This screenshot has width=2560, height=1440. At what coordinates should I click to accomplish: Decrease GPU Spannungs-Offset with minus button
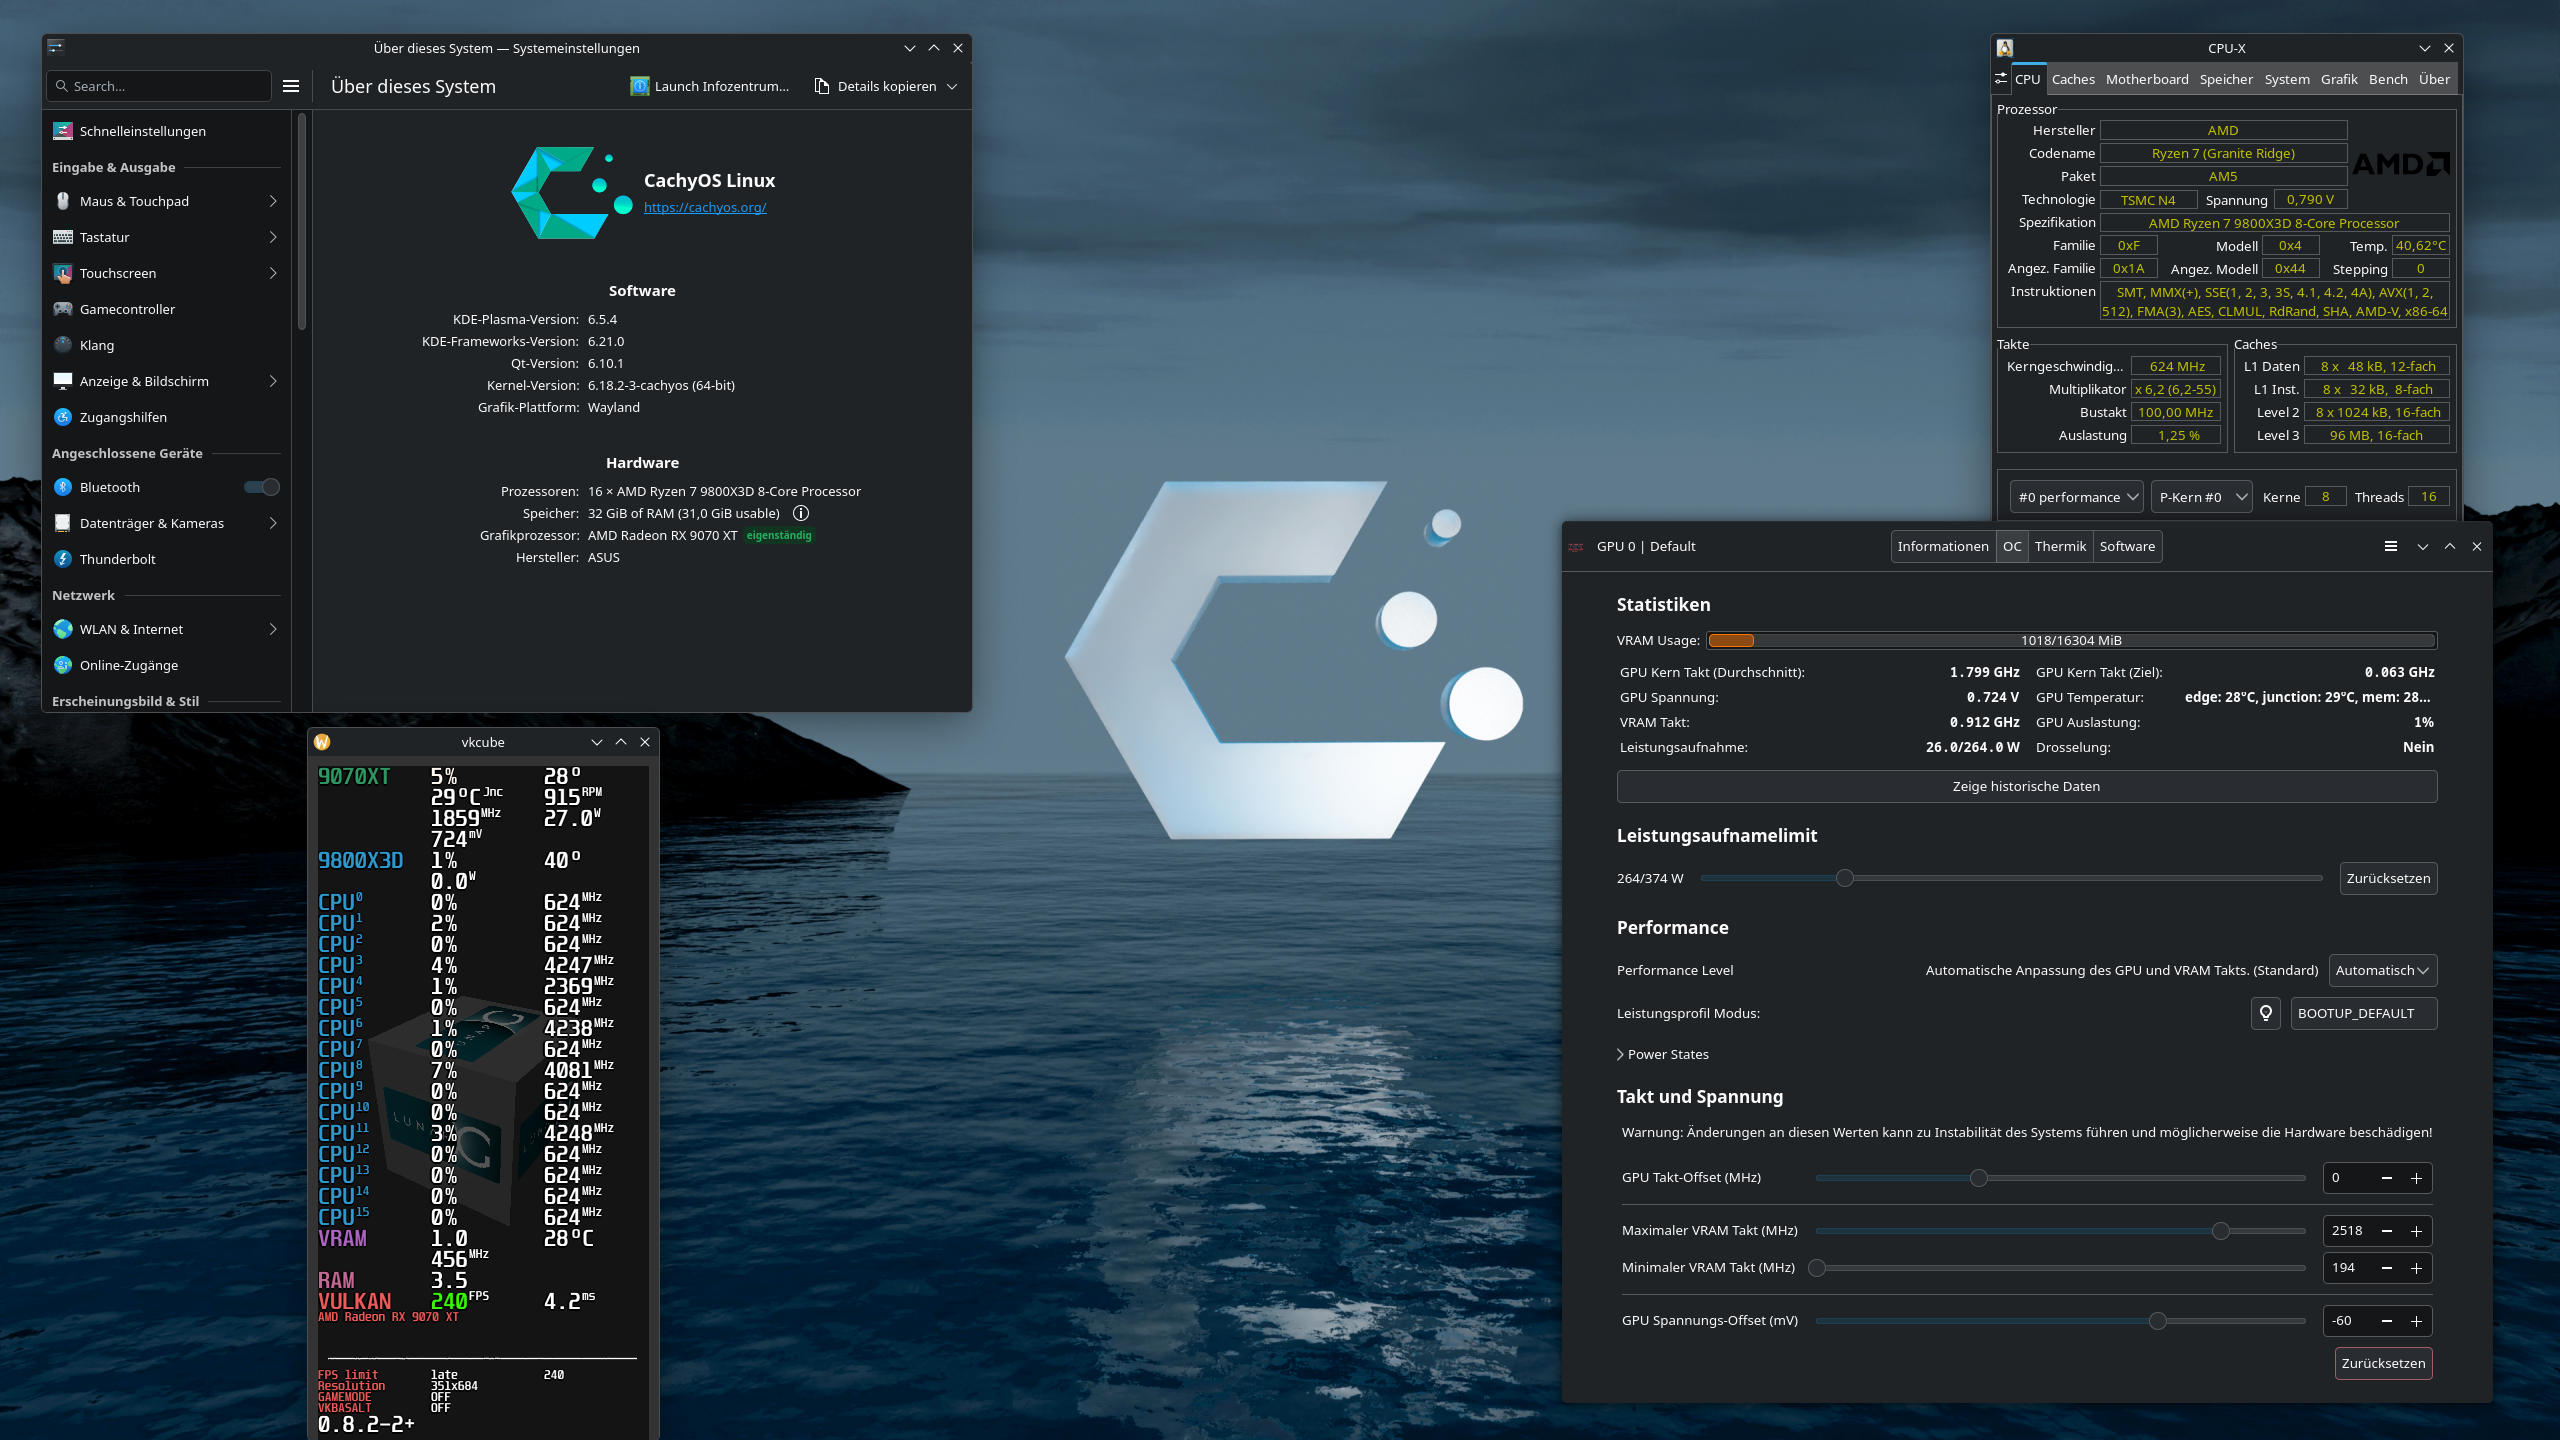coord(2387,1321)
